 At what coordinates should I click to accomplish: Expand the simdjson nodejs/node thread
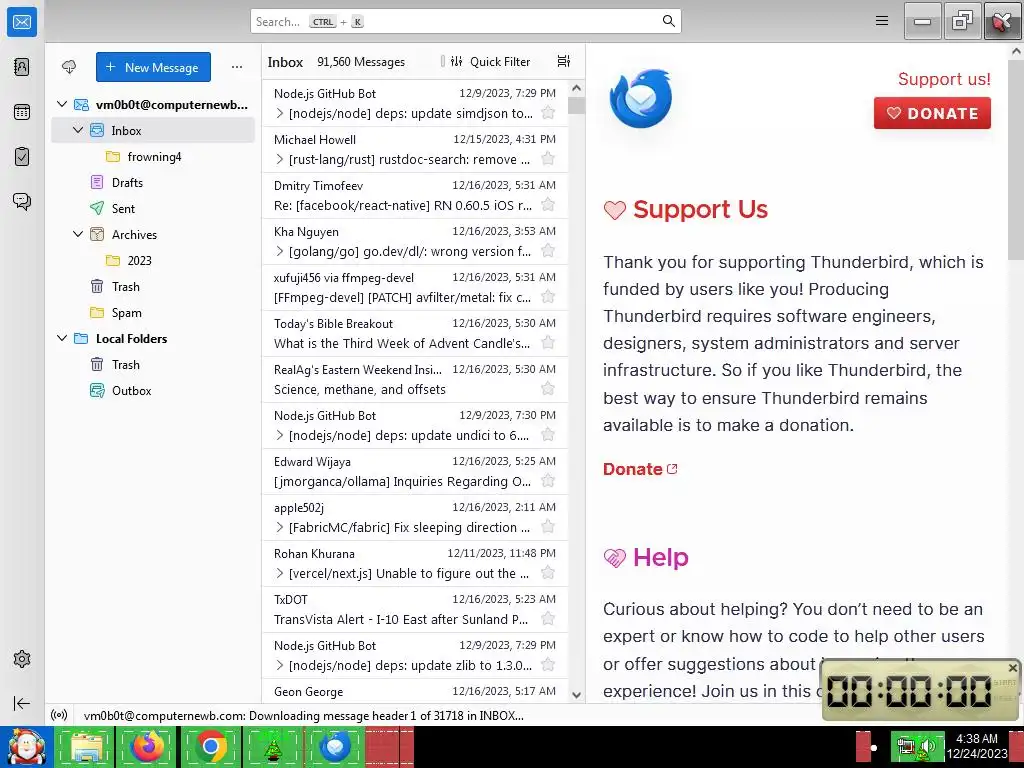(280, 113)
